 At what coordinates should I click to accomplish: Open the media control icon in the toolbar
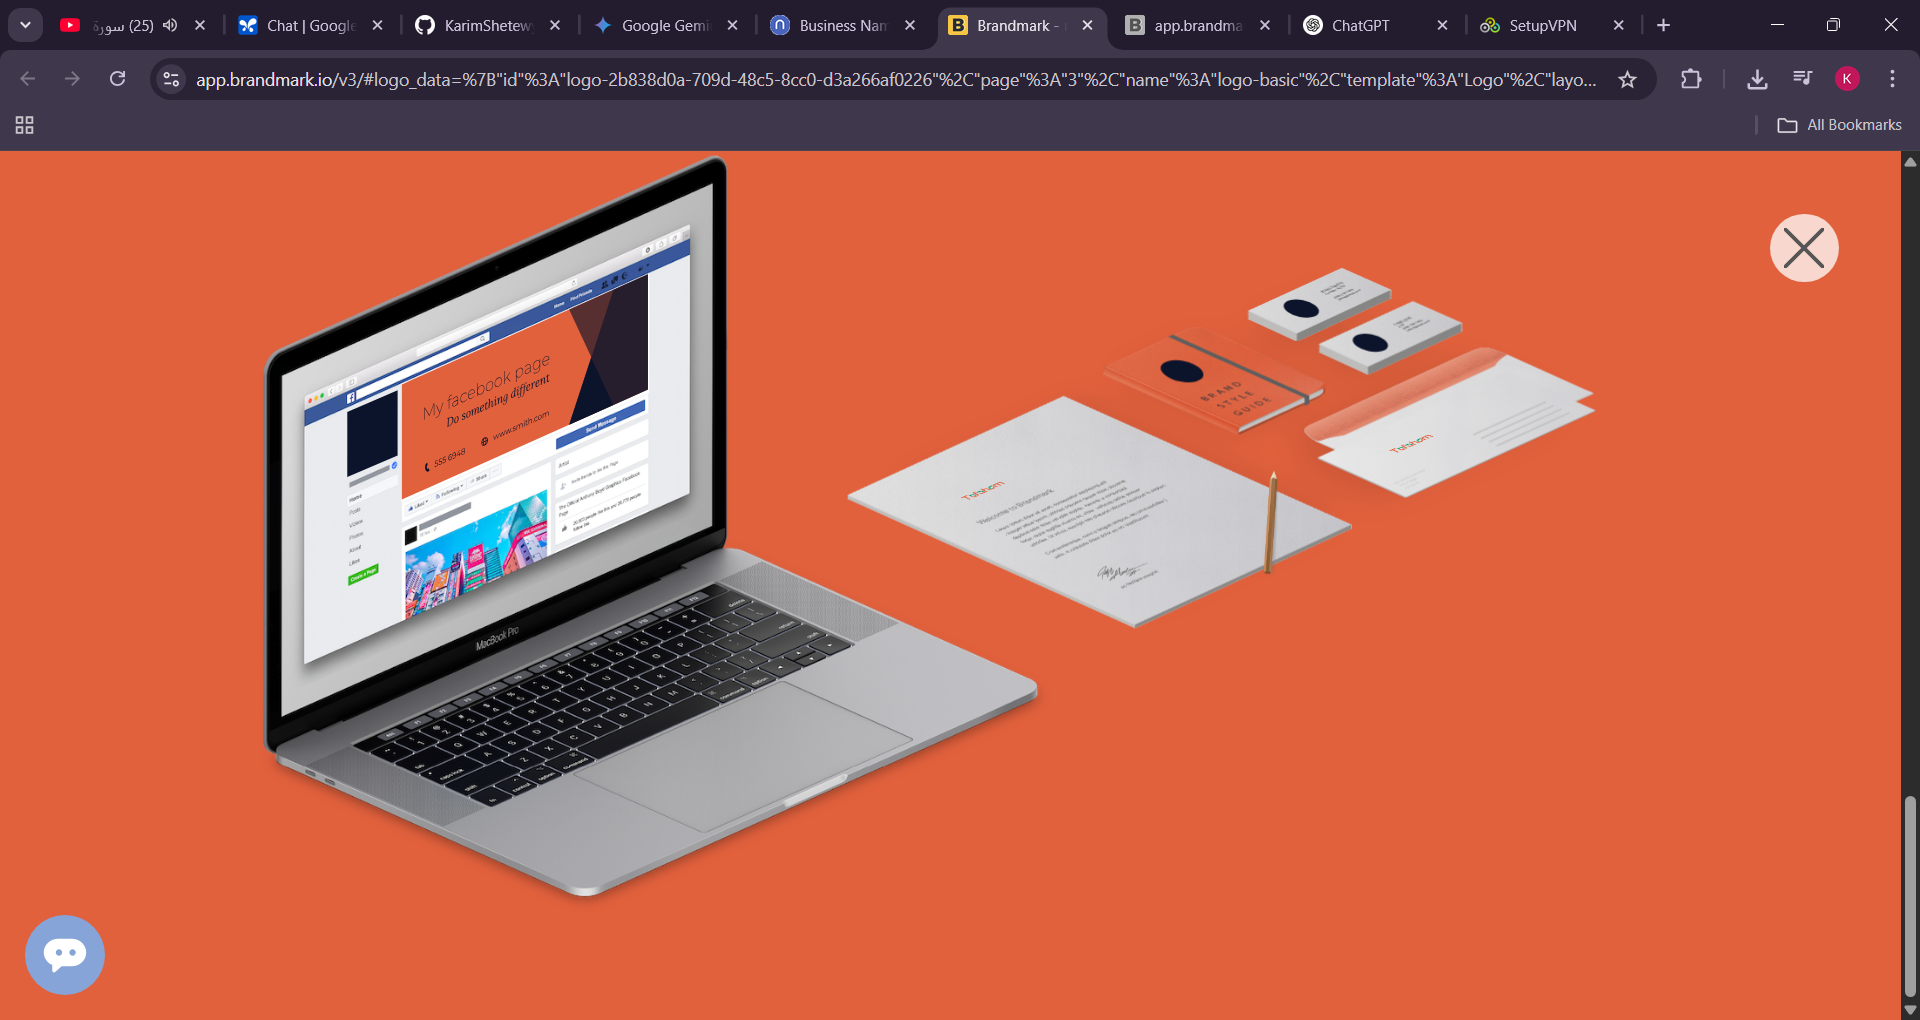point(1803,78)
